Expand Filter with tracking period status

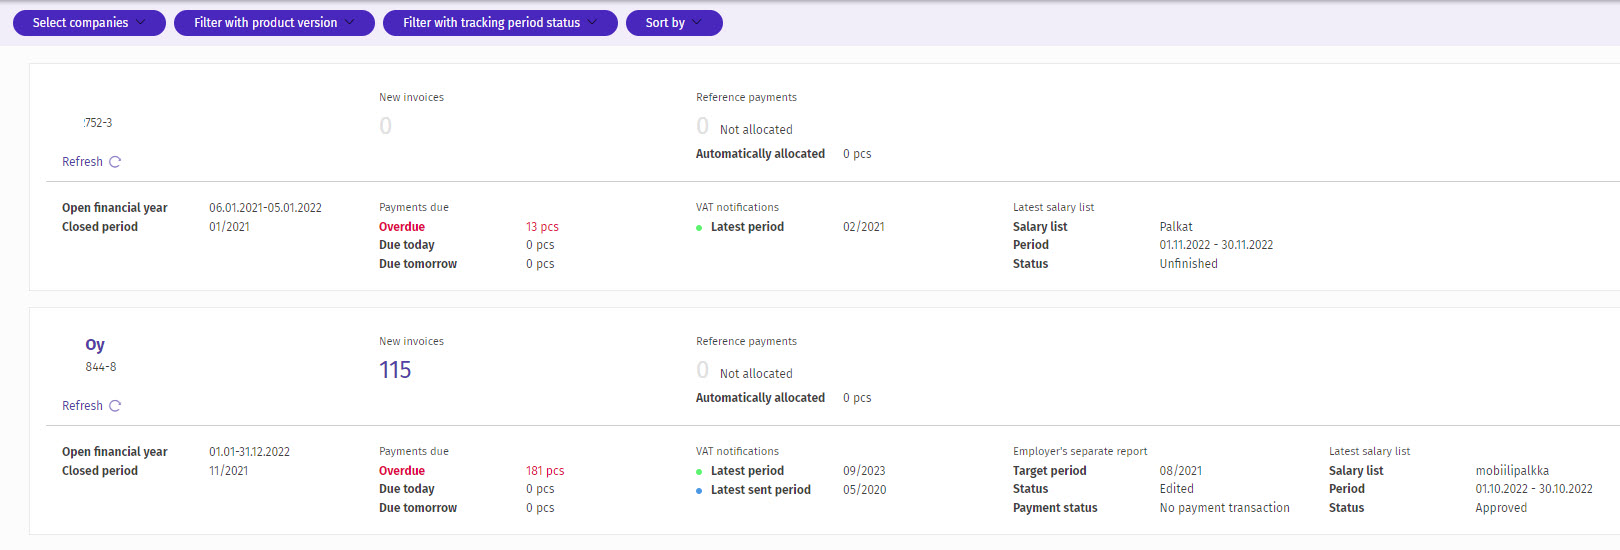[x=500, y=23]
